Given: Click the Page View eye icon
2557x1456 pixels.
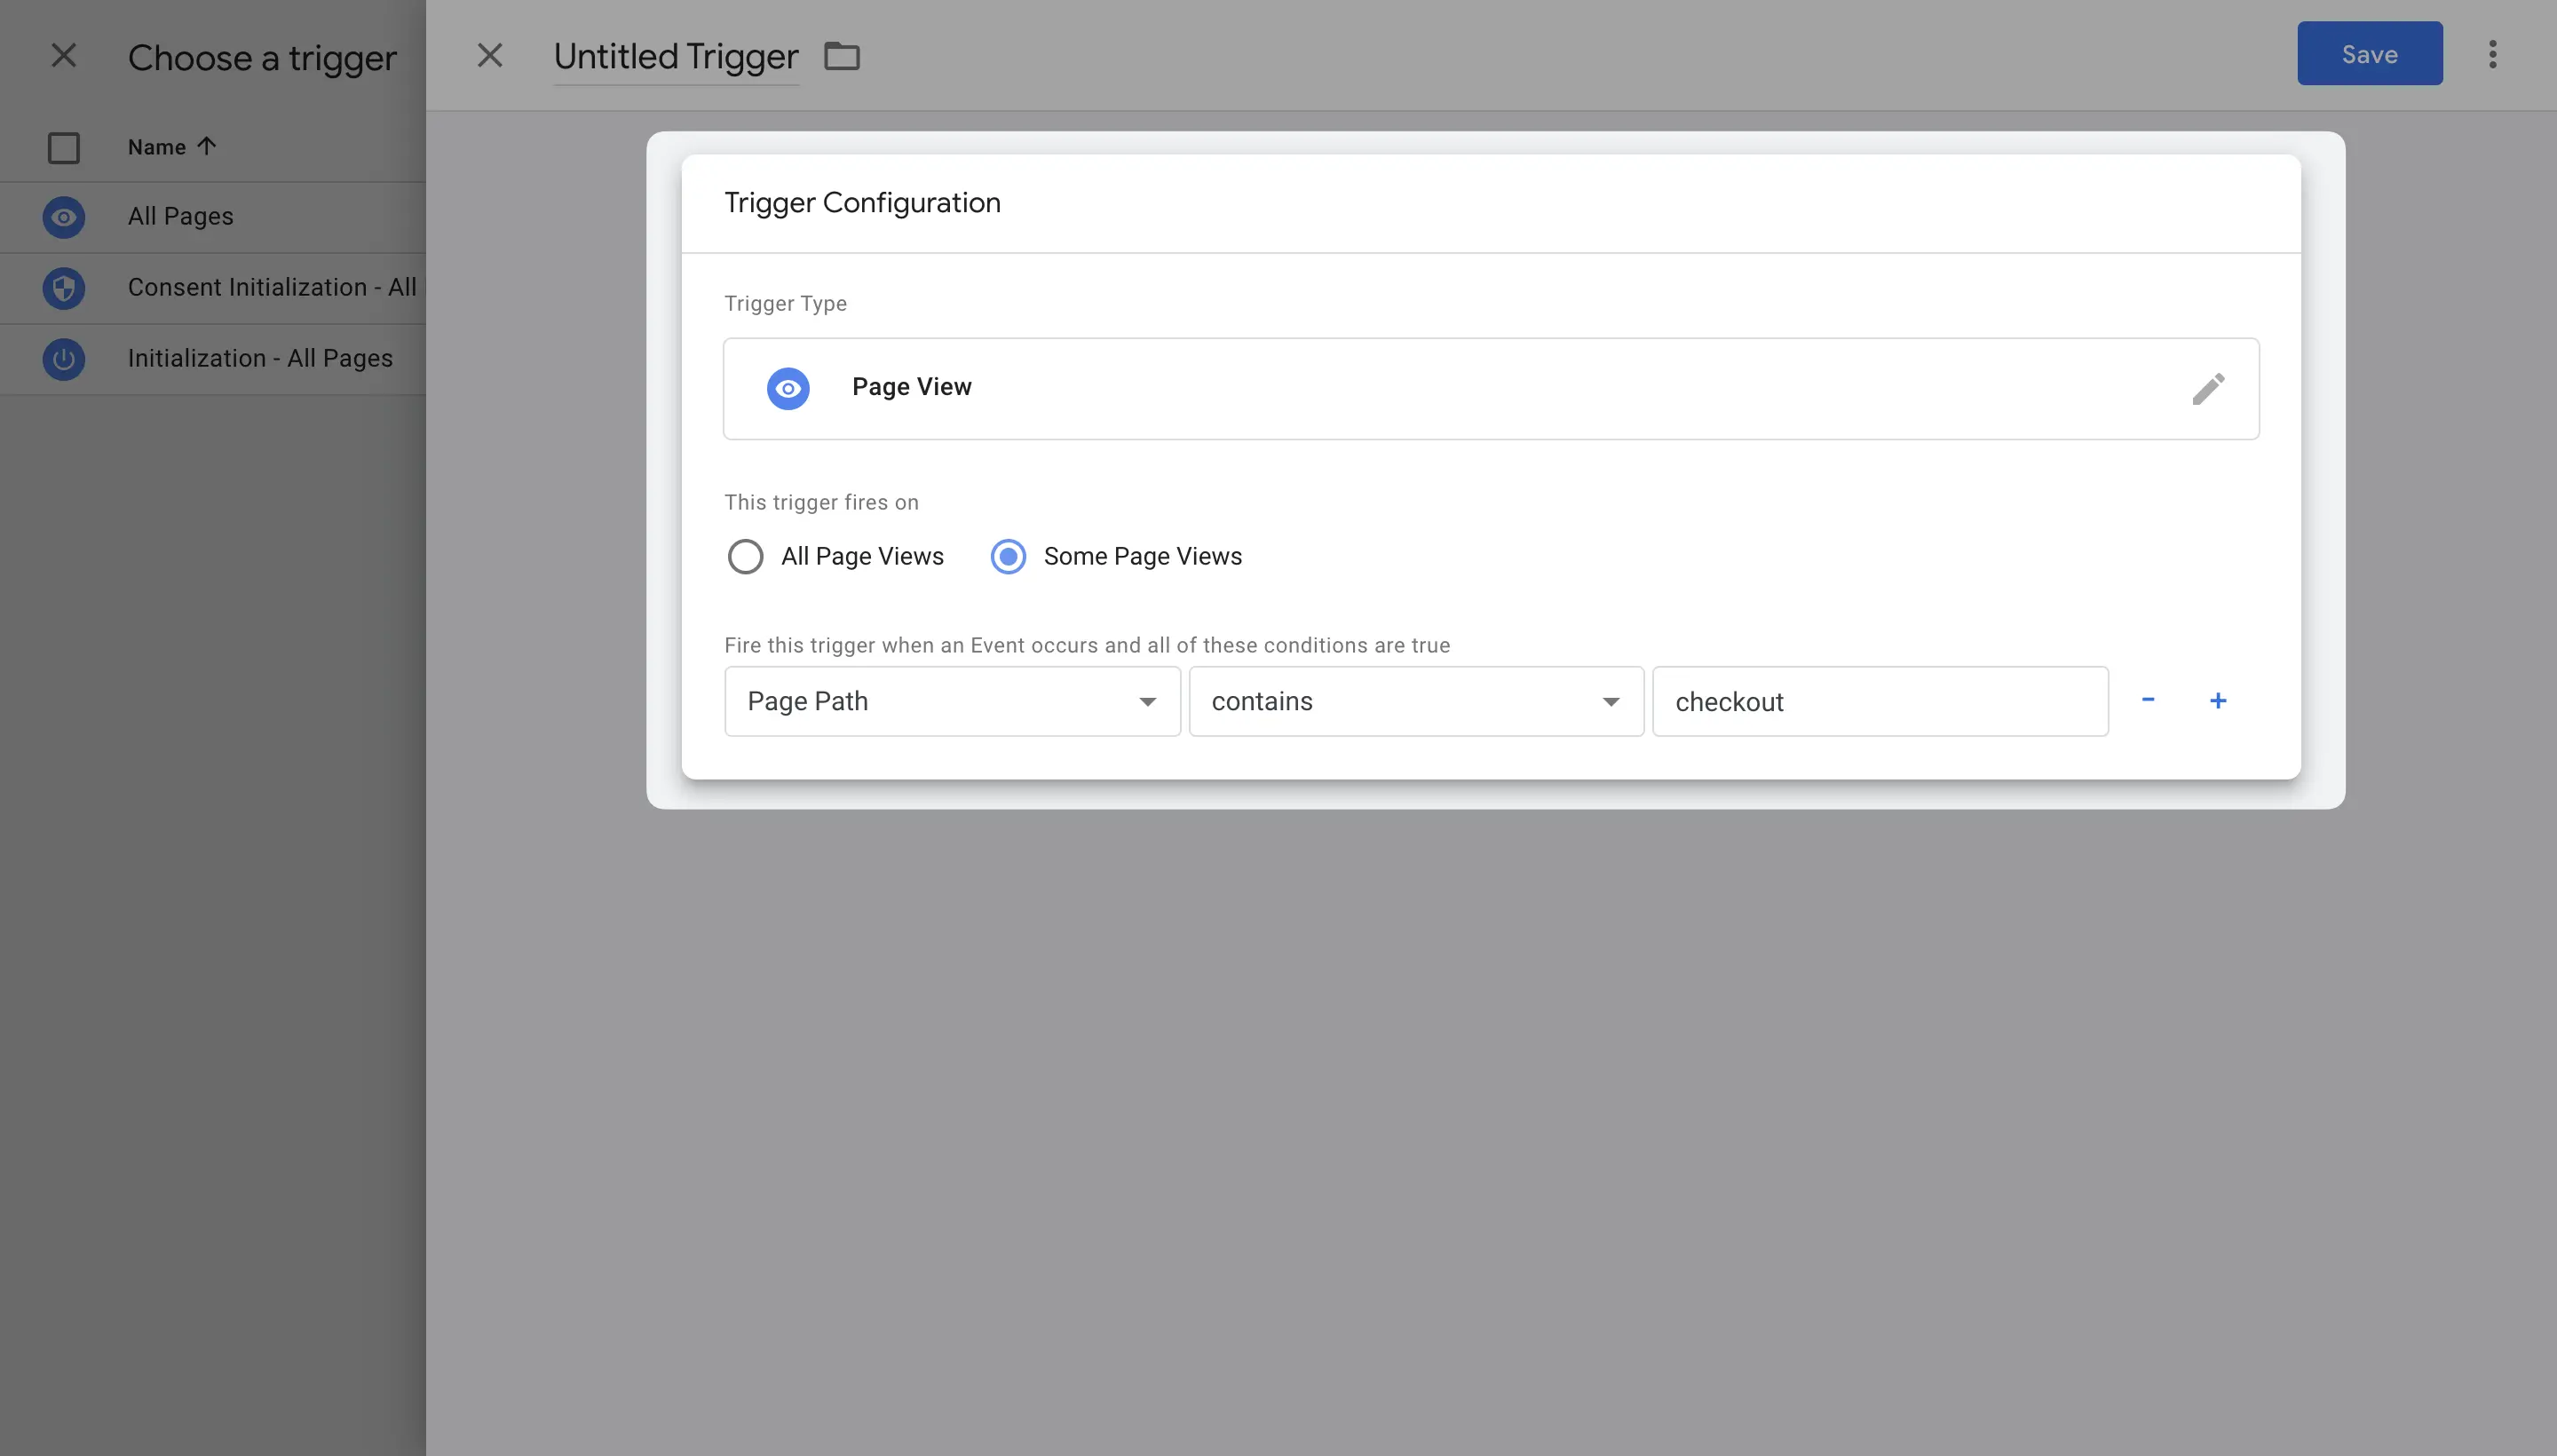Looking at the screenshot, I should (x=788, y=388).
